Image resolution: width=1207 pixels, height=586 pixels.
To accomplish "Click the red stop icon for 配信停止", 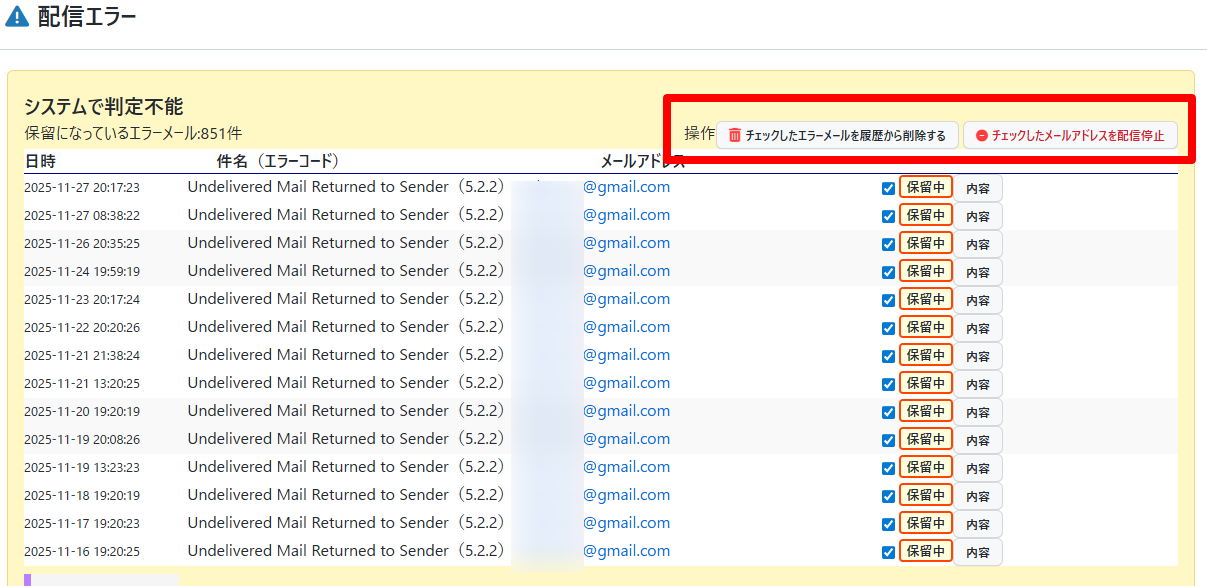I will pos(982,135).
